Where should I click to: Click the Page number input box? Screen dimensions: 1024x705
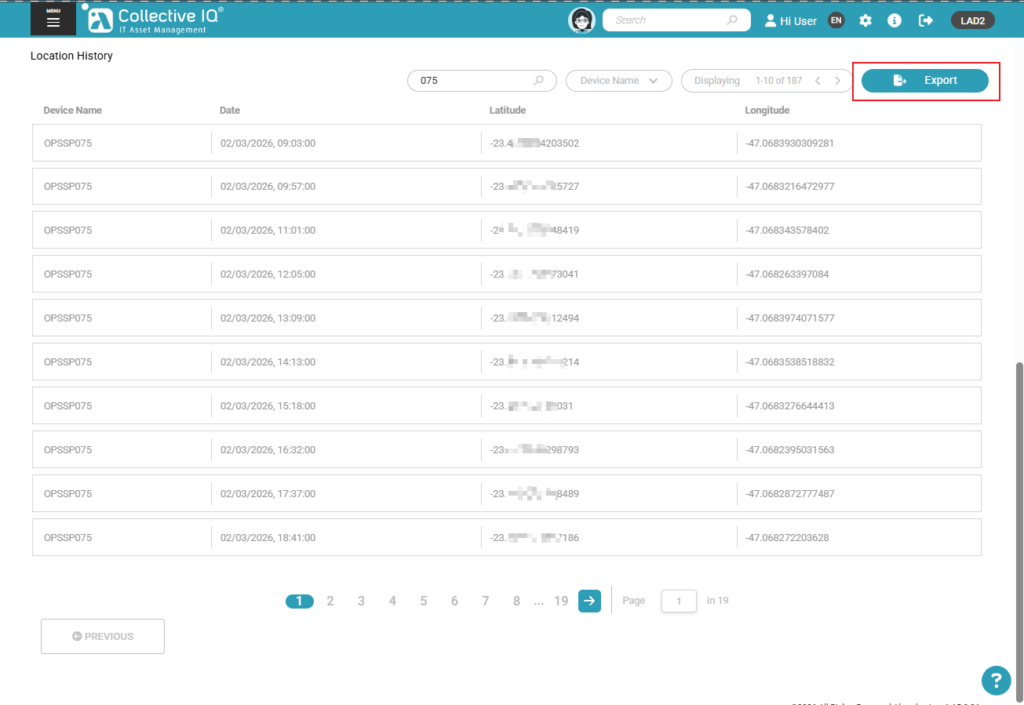(679, 601)
